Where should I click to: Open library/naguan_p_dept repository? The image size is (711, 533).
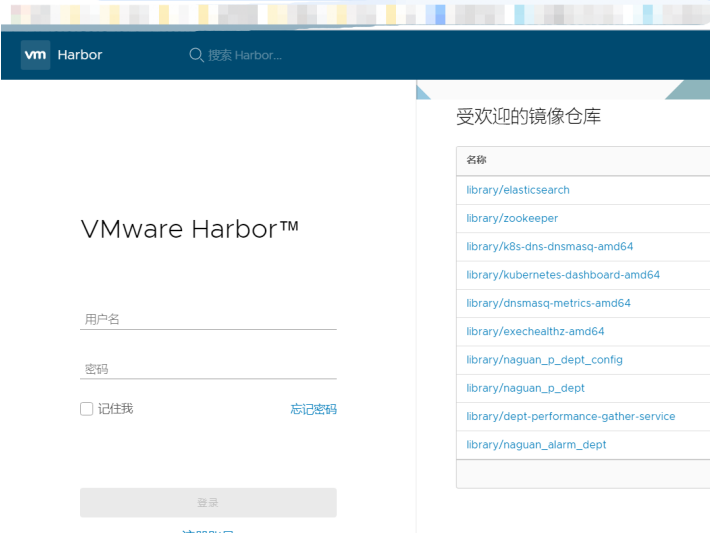(x=525, y=388)
